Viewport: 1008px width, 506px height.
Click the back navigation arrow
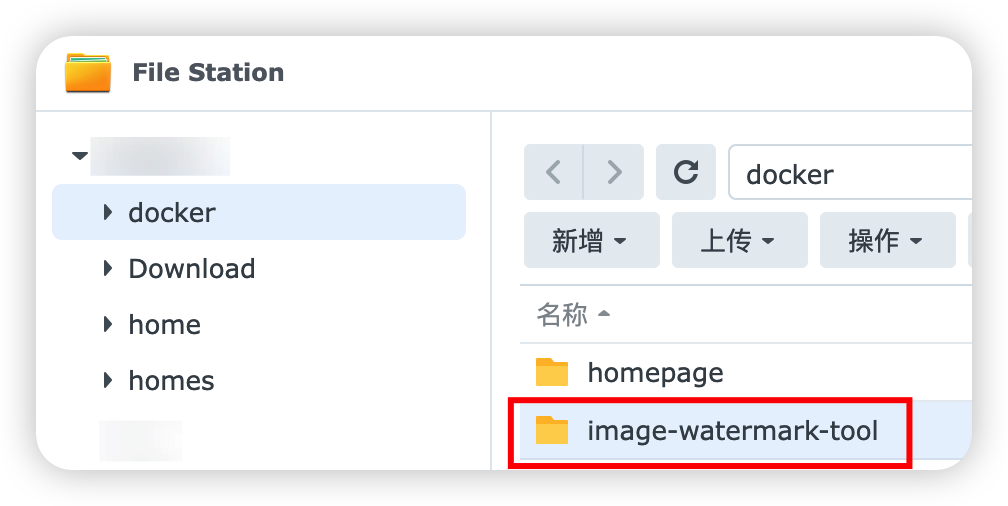click(553, 173)
